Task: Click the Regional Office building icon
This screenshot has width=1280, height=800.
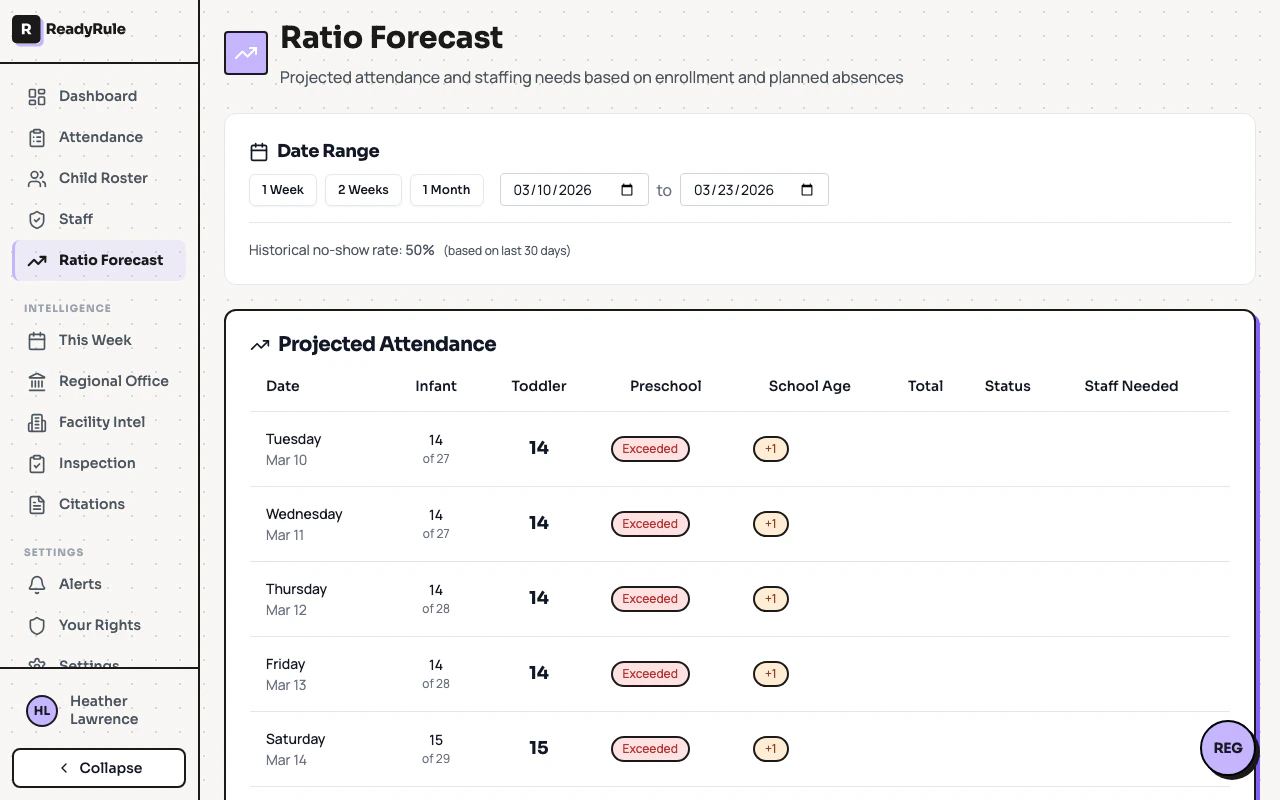Action: 37,381
